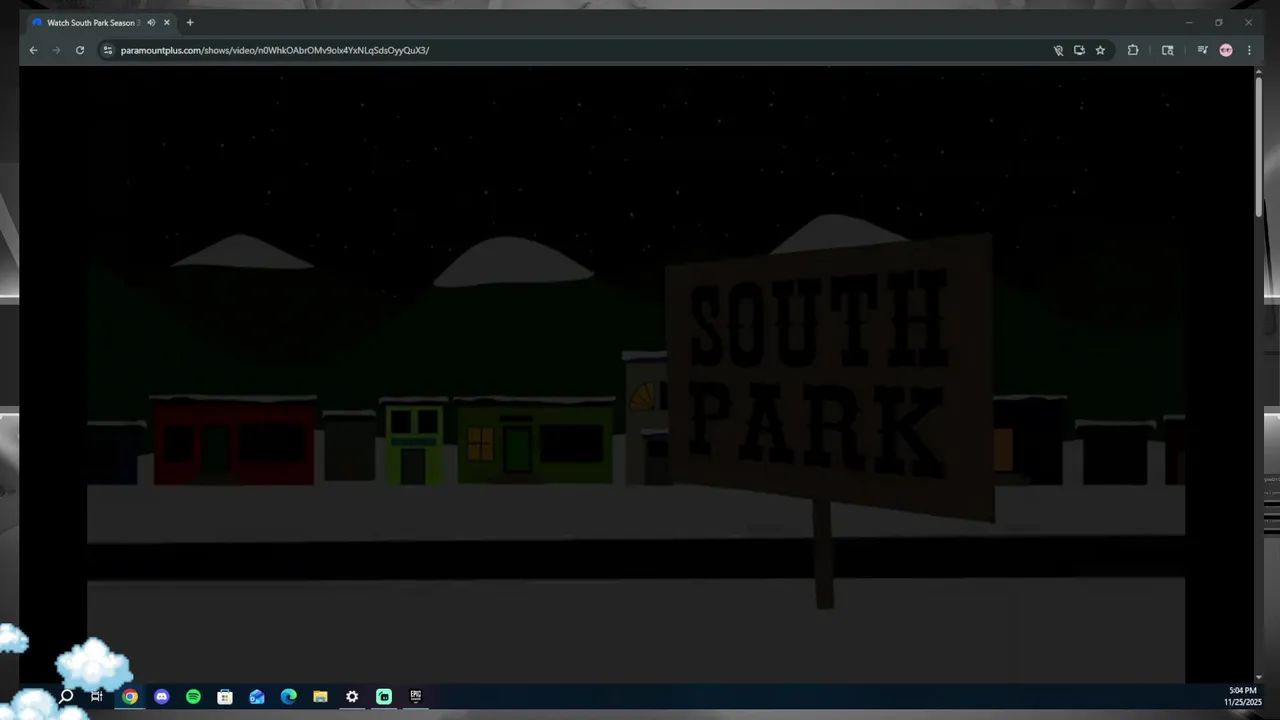Image resolution: width=1280 pixels, height=720 pixels.
Task: Open Spotify from the taskbar
Action: pyautogui.click(x=193, y=696)
